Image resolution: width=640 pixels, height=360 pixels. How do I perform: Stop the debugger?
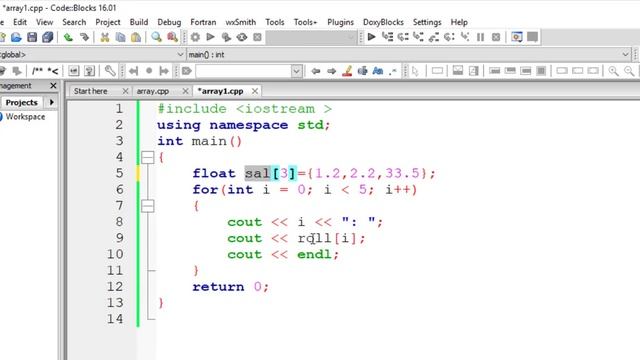[496, 37]
